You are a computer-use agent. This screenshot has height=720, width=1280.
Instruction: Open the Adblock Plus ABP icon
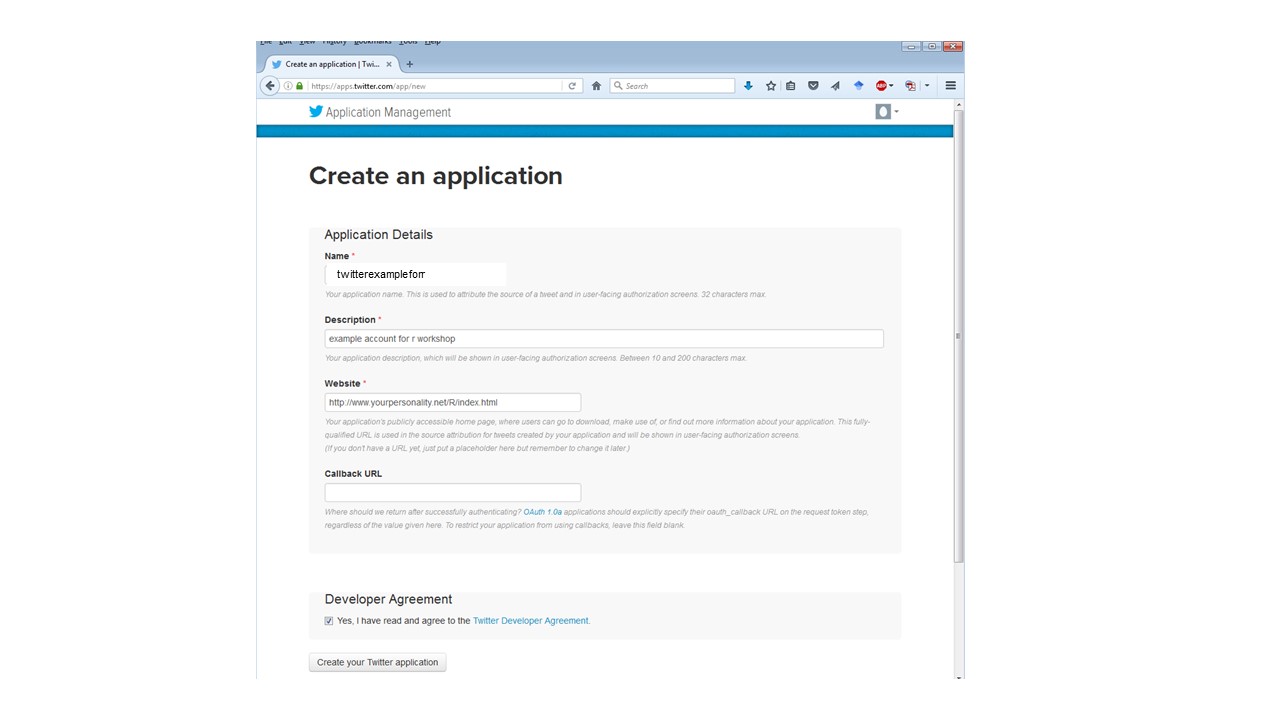pyautogui.click(x=881, y=86)
